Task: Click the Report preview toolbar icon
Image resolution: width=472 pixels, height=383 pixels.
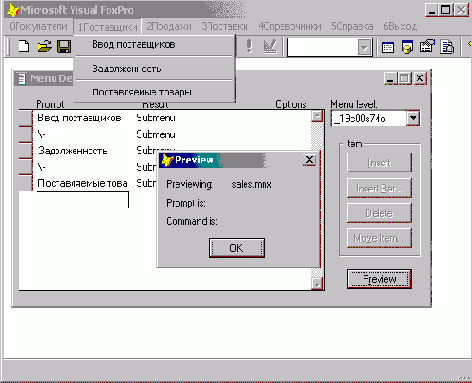Action: pos(447,47)
